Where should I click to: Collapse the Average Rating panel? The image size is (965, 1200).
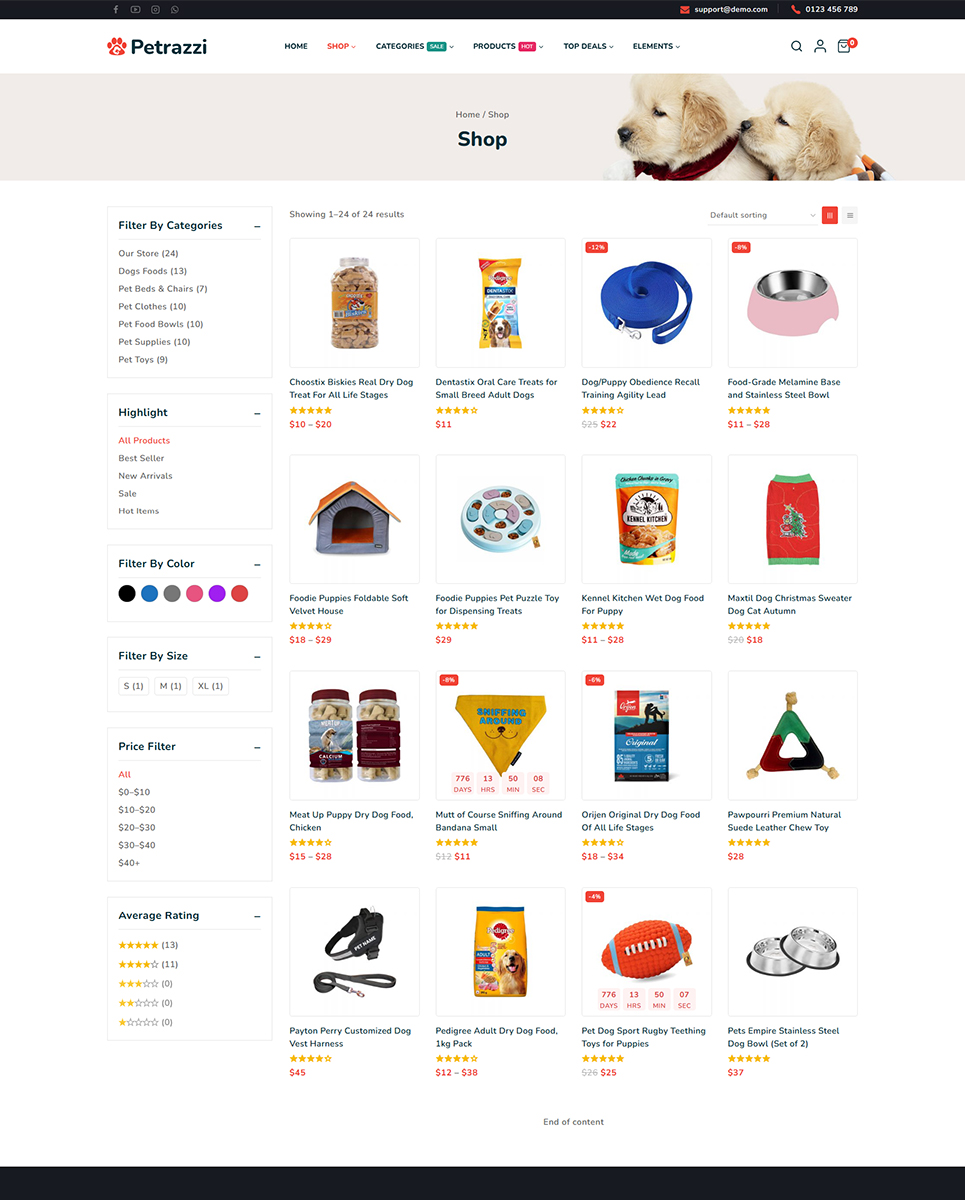[257, 916]
